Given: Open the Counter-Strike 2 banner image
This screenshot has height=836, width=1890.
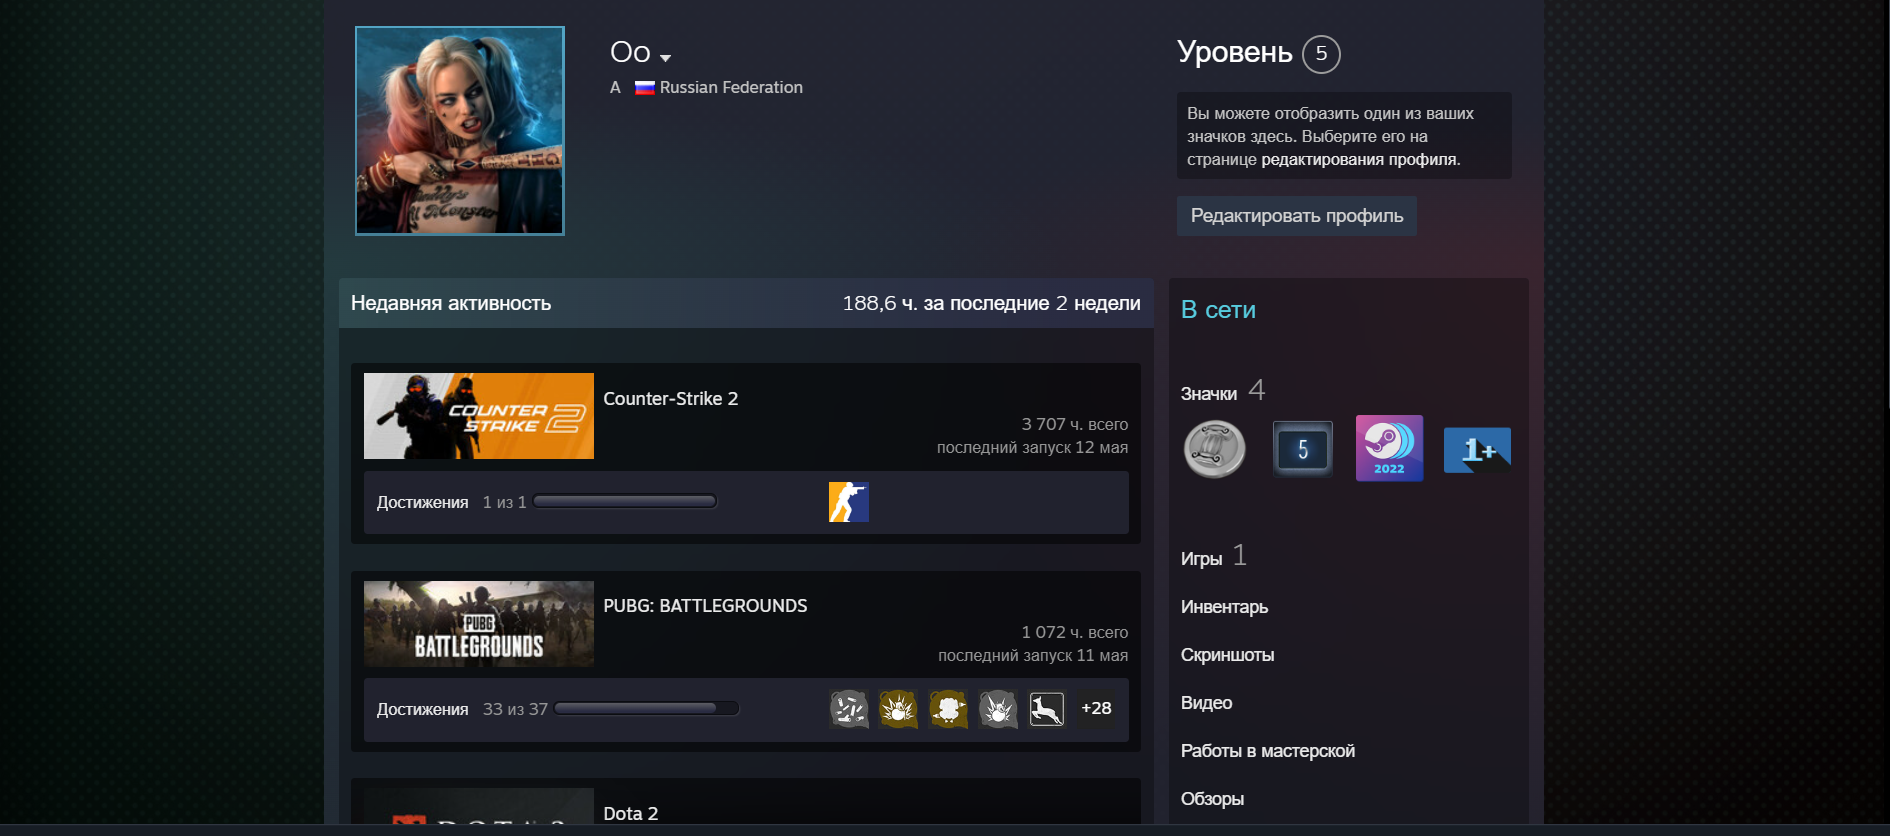Looking at the screenshot, I should coord(479,416).
